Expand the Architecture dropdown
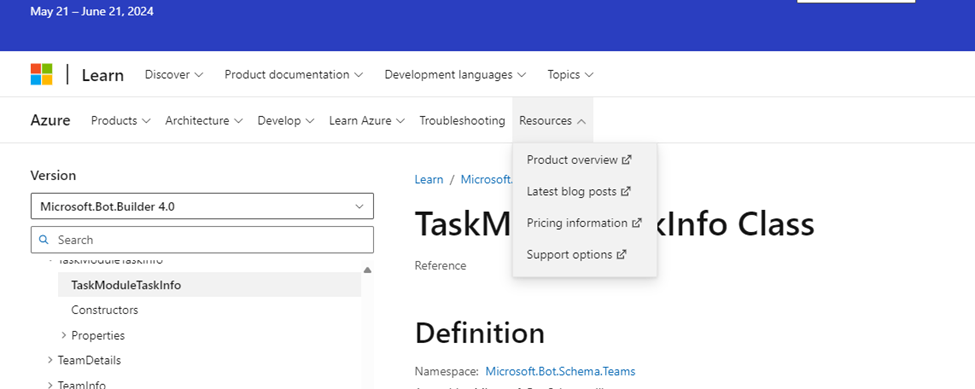This screenshot has width=975, height=389. 204,121
